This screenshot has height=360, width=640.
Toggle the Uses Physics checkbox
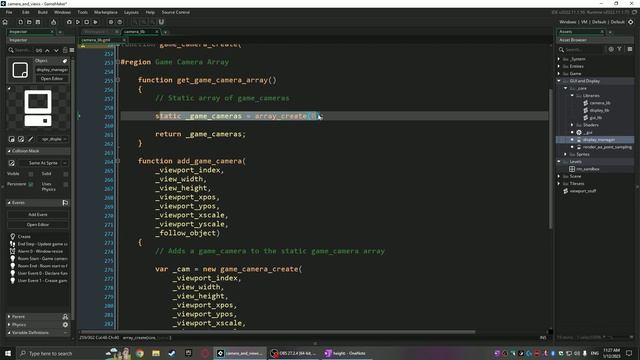tap(66, 184)
